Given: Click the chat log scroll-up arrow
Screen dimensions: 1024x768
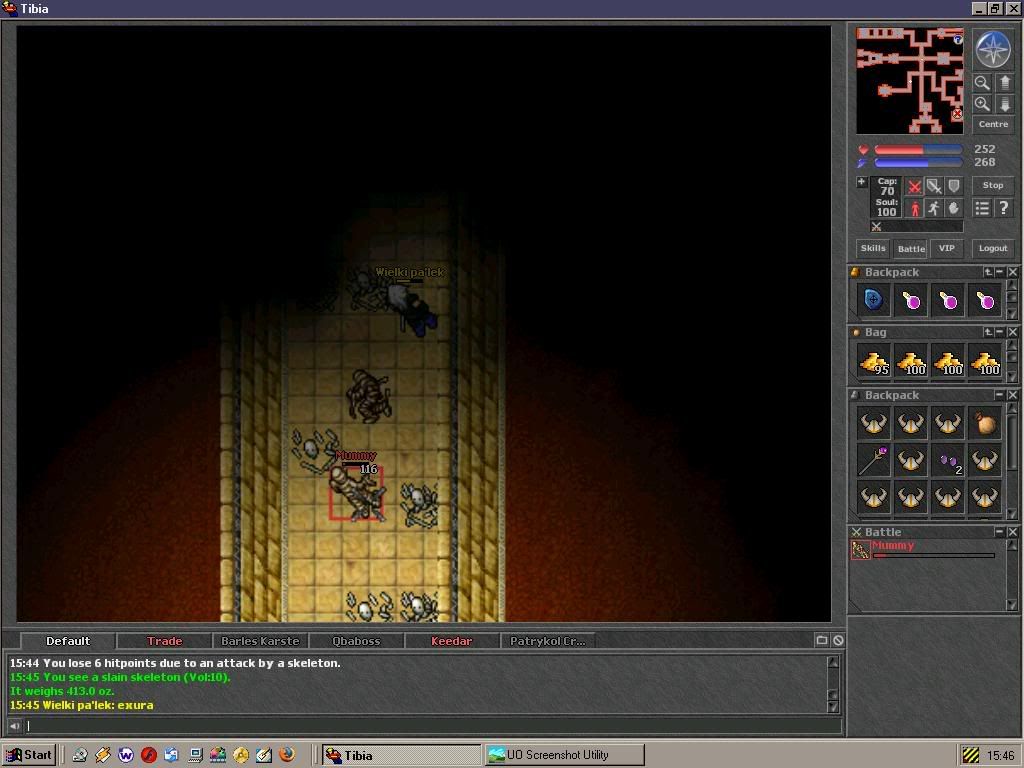Looking at the screenshot, I should tap(833, 662).
